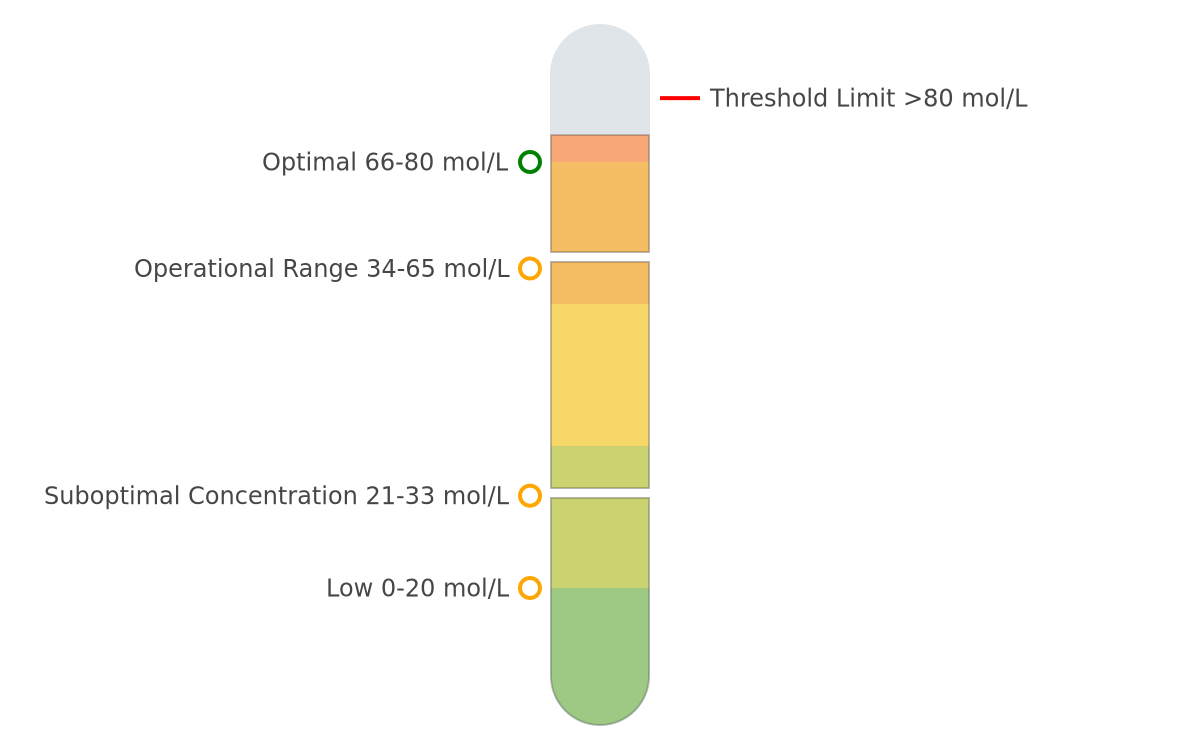The width and height of the screenshot is (1200, 750).
Task: Click the Suboptimal Concentration 21-33 mol/L label
Action: click(x=277, y=497)
